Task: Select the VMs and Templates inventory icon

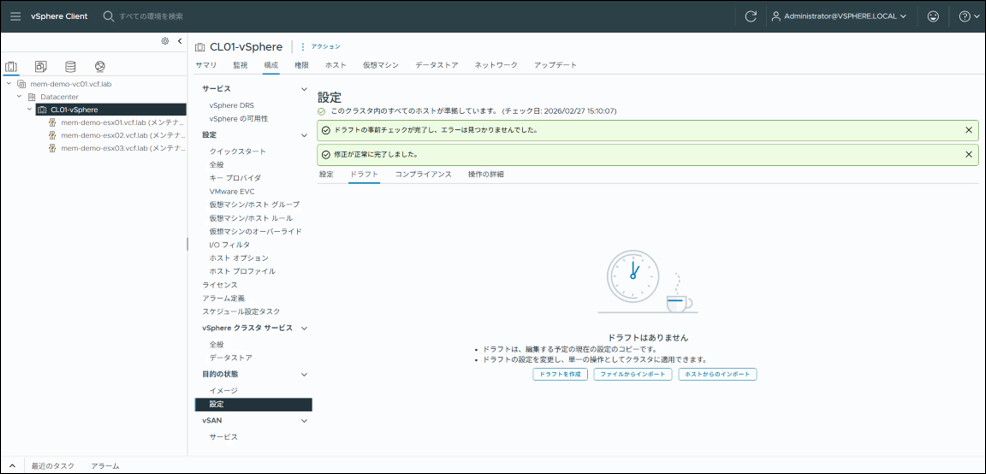Action: 41,67
